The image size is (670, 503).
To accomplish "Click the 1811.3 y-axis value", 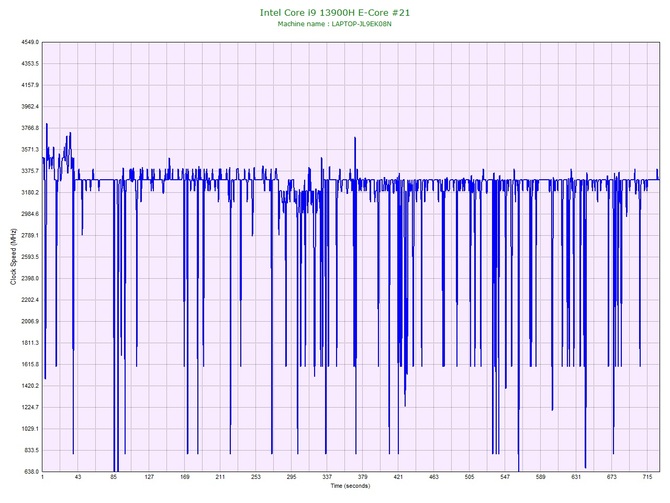I will point(30,343).
